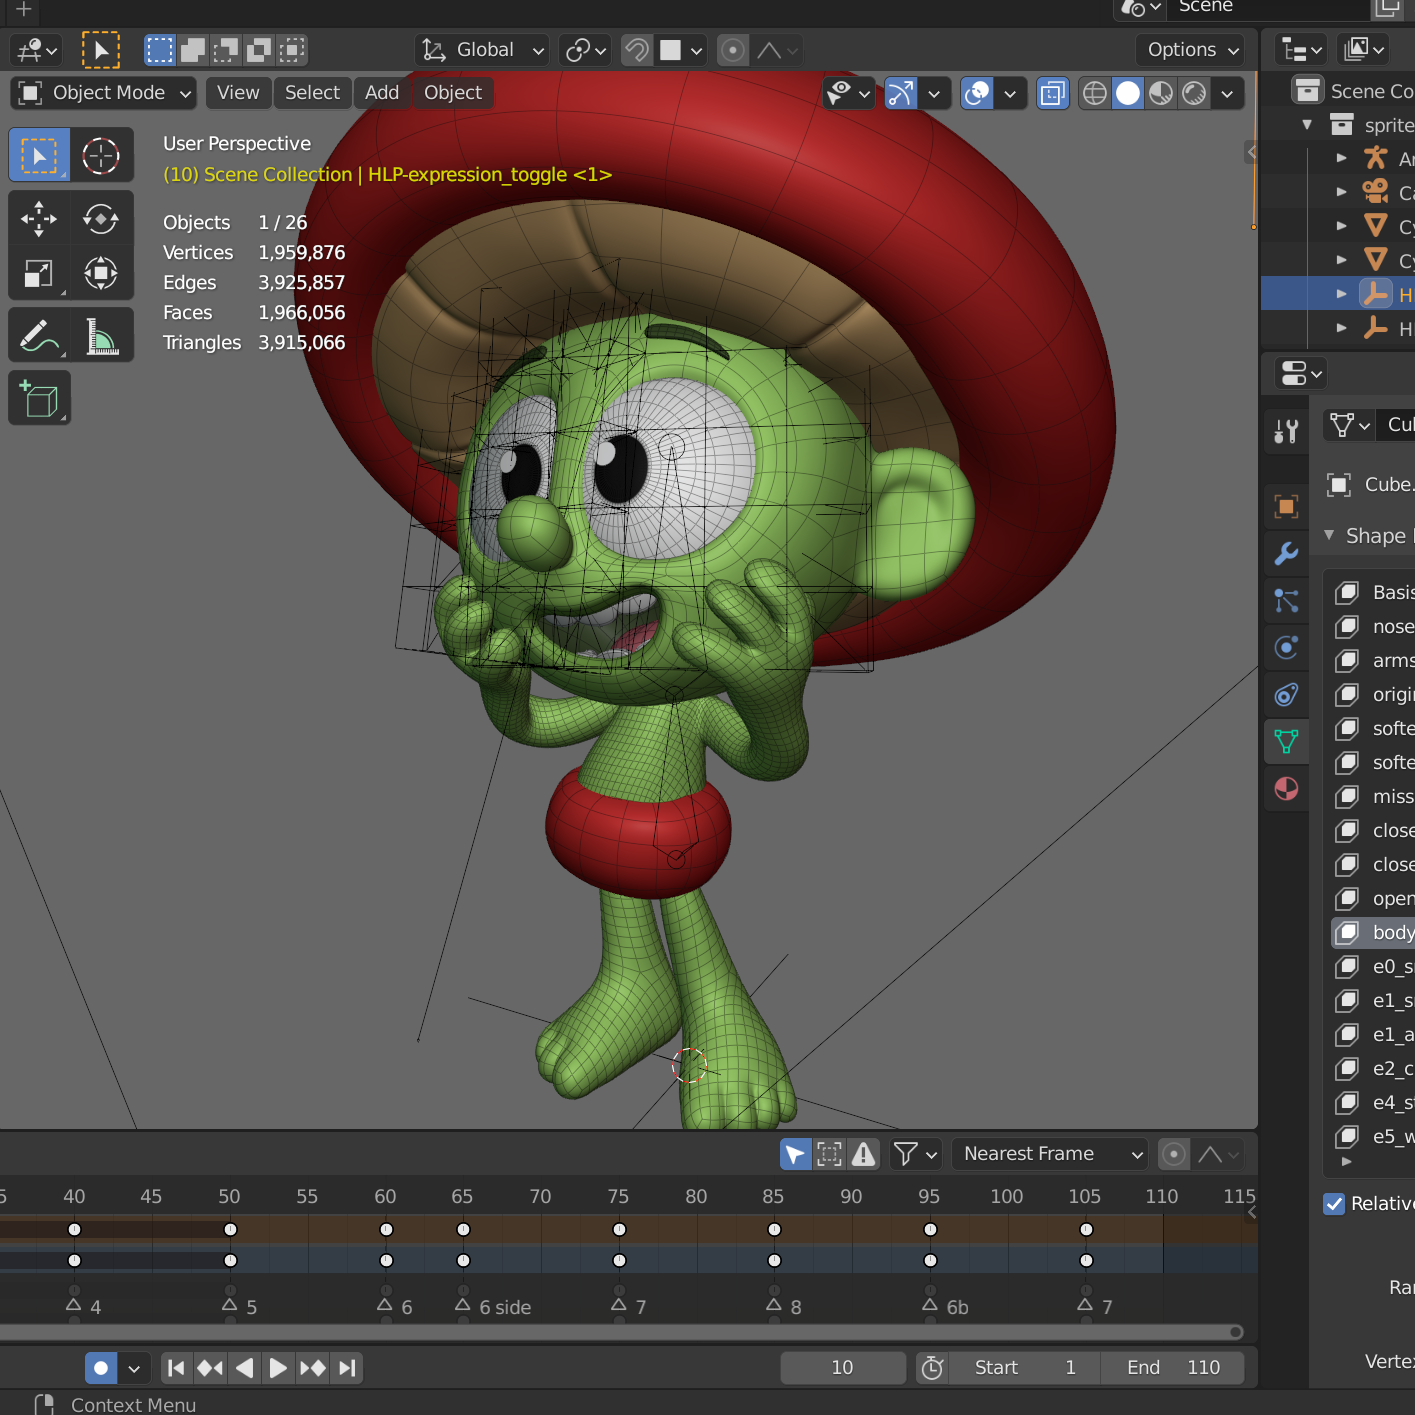
Task: Toggle viewport gizmos display
Action: [x=900, y=93]
